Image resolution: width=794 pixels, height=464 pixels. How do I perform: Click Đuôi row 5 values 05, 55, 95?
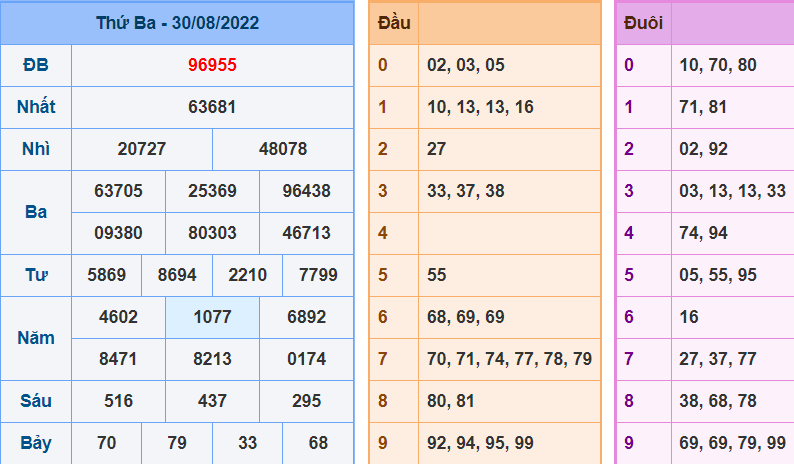718,276
